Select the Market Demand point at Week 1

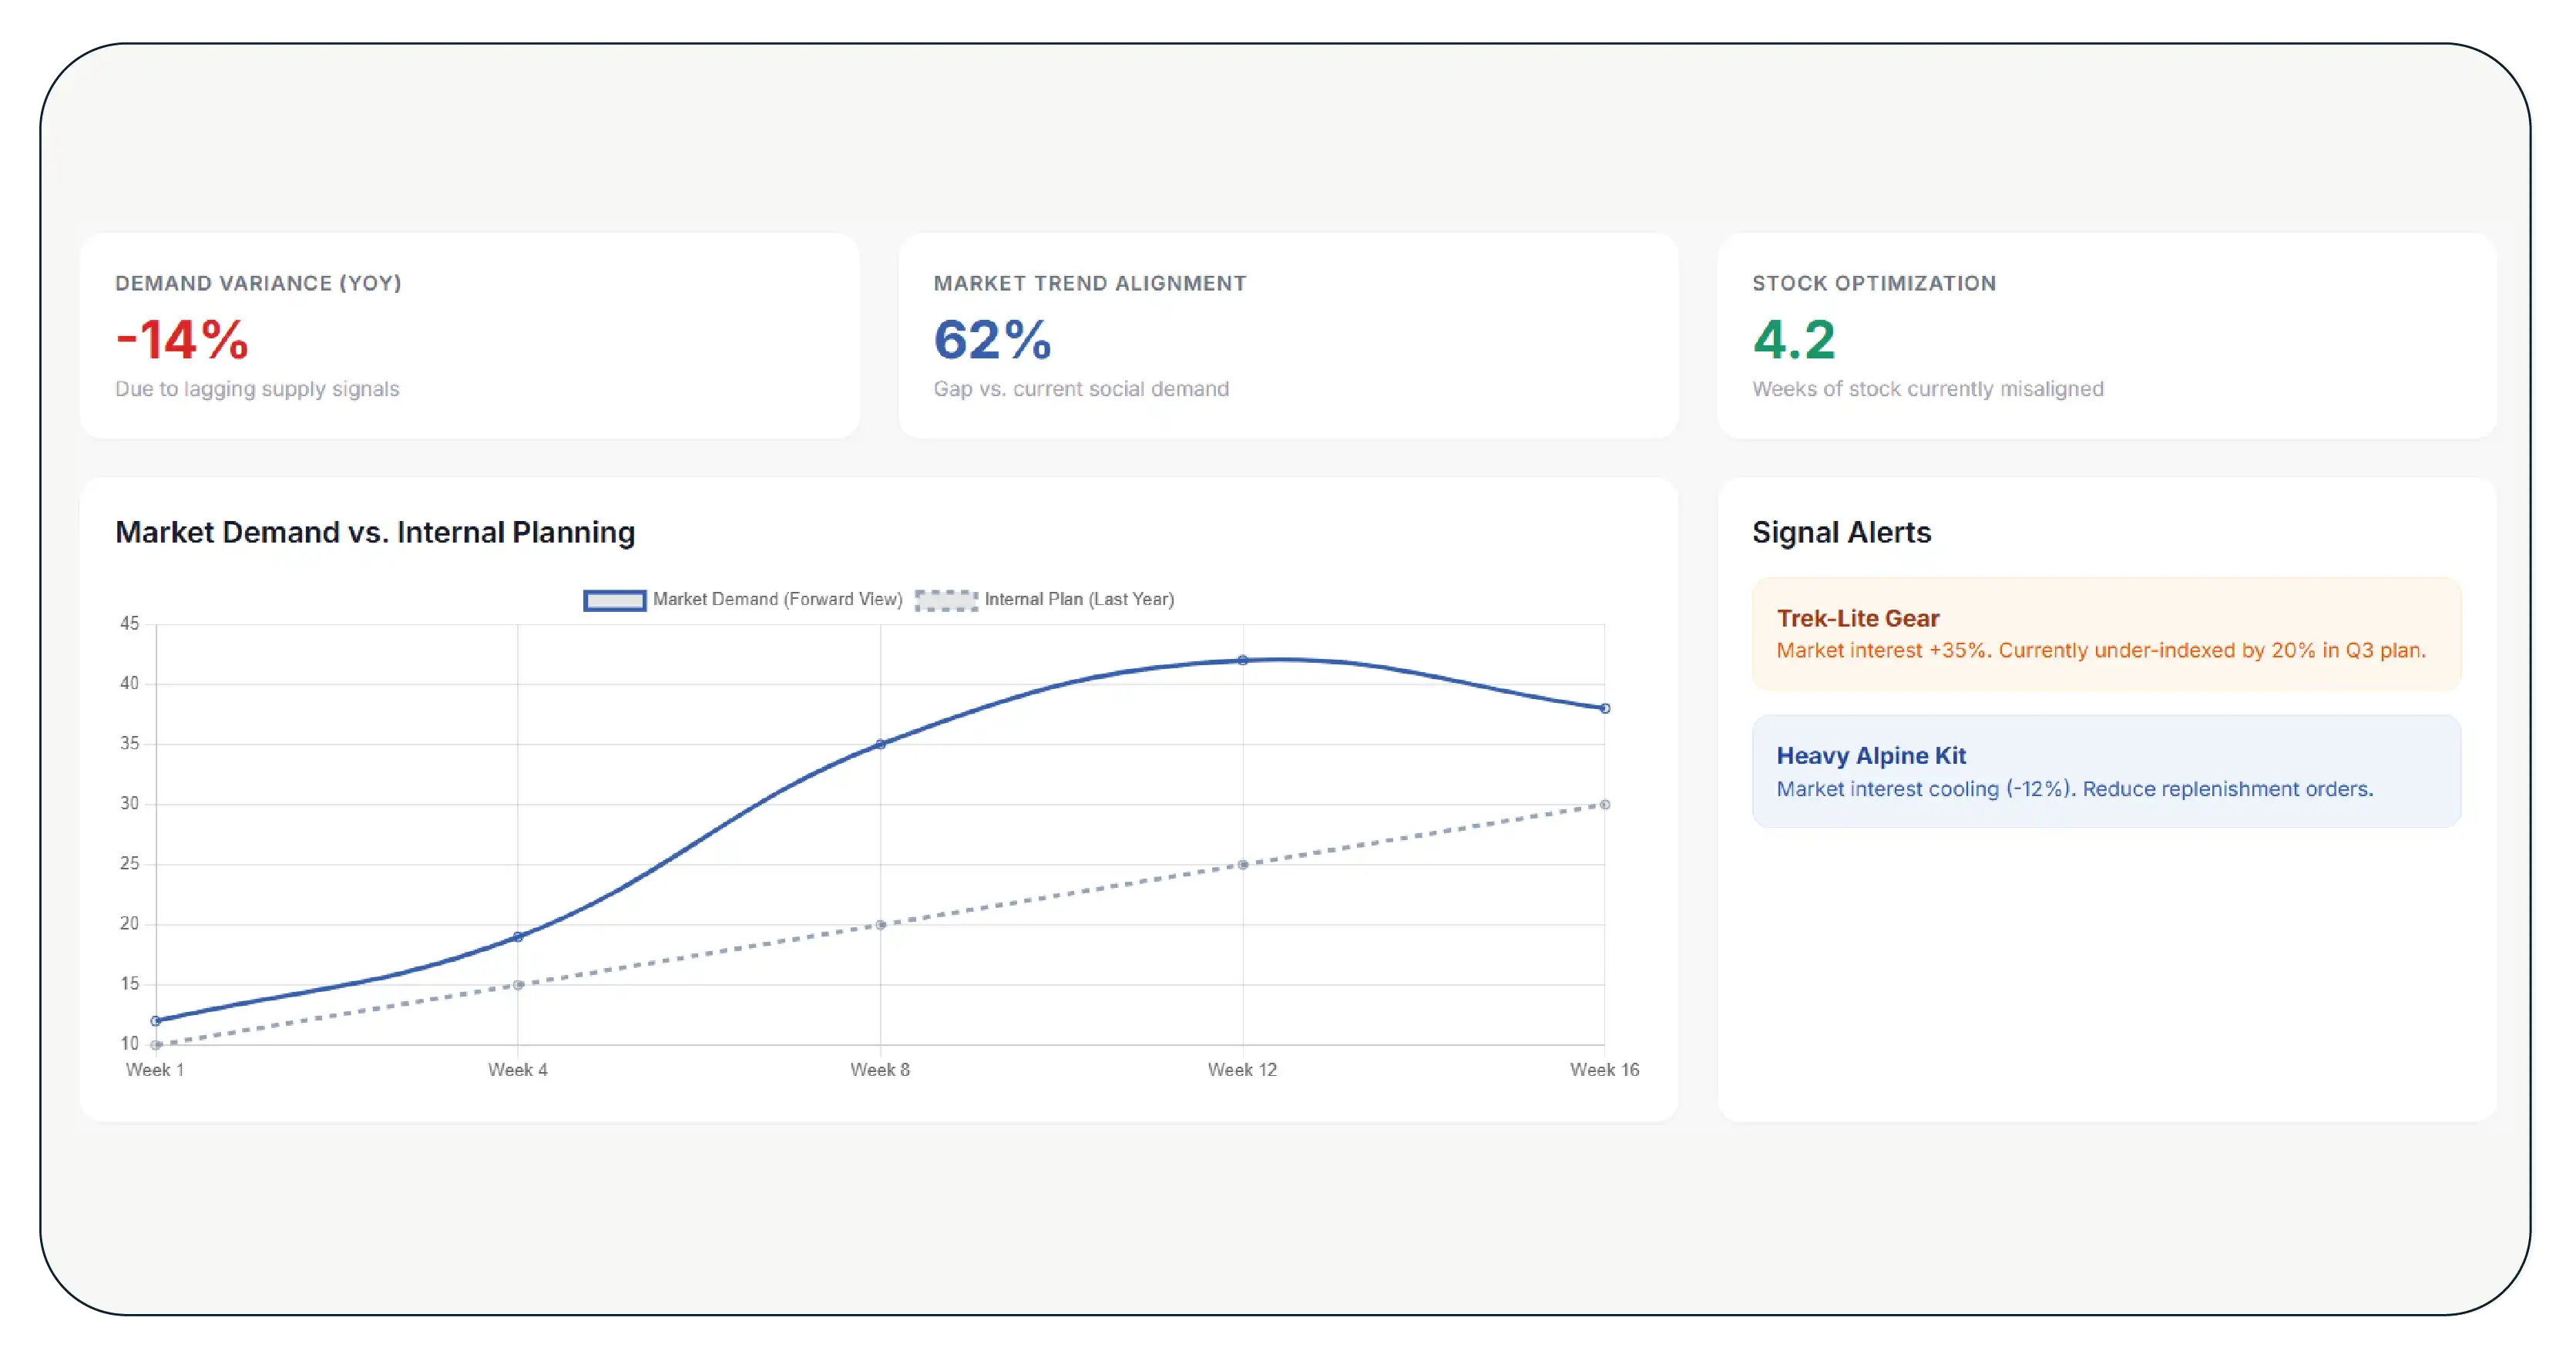(156, 1020)
